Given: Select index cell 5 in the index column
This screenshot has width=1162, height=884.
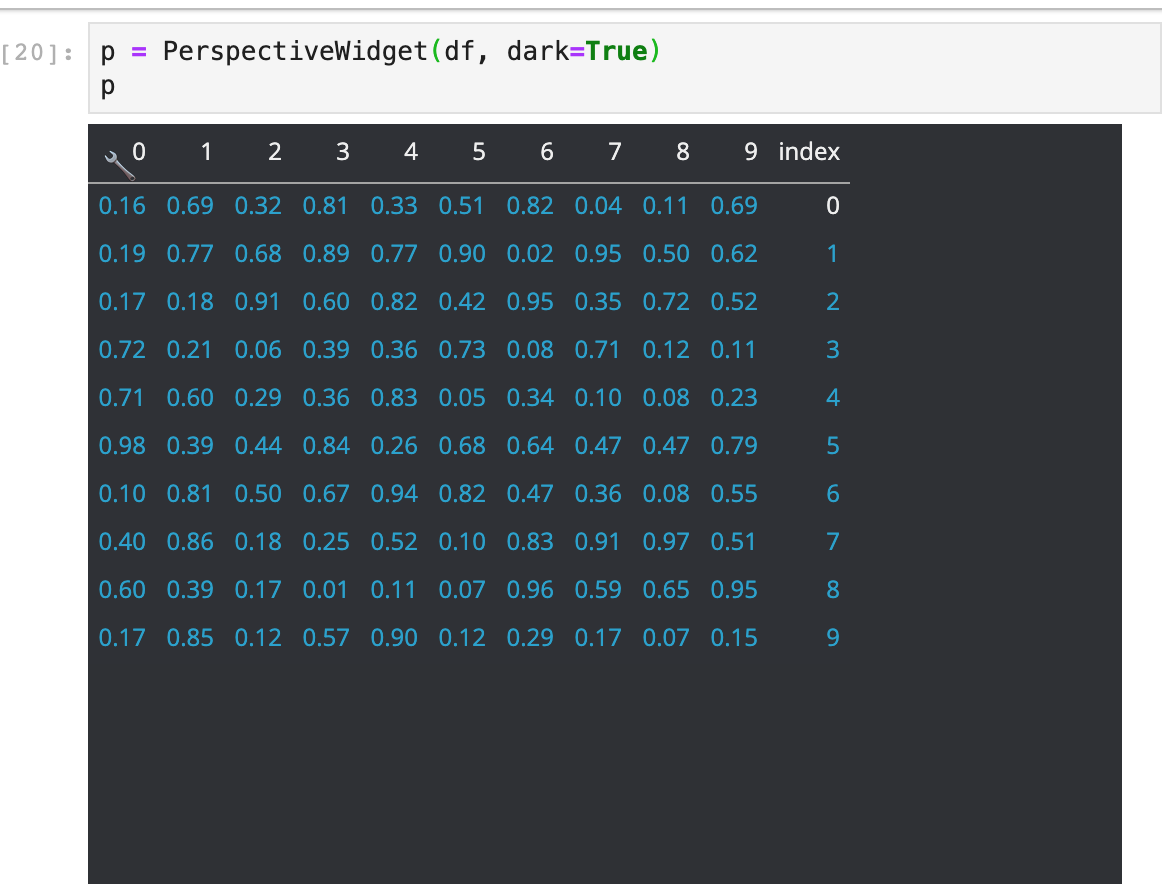Looking at the screenshot, I should [833, 445].
